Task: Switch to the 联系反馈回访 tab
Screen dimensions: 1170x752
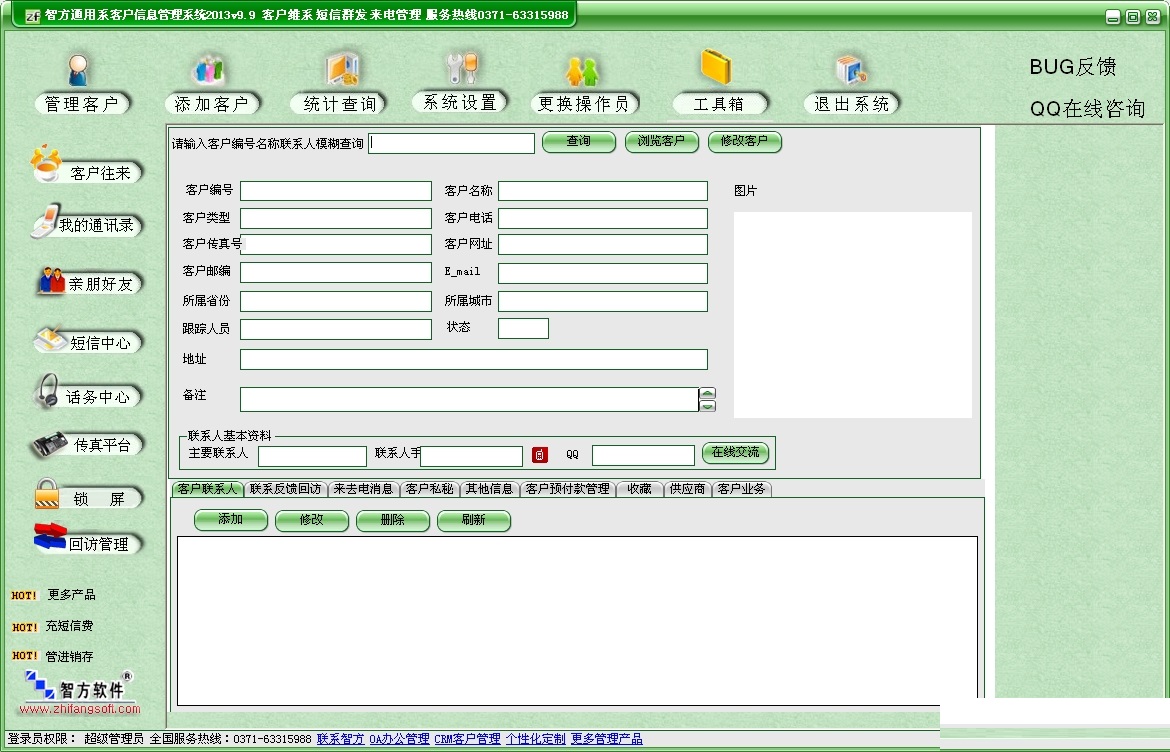Action: (x=286, y=489)
